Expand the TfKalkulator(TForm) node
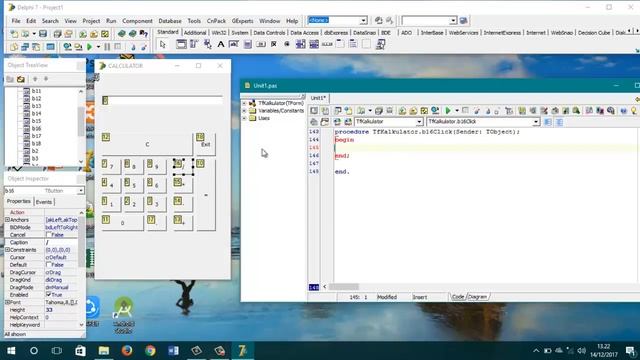Screen dimensions: 640x360 point(244,103)
